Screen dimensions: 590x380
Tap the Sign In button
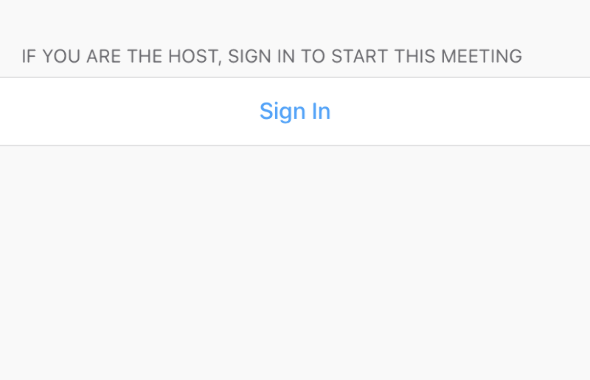(295, 111)
